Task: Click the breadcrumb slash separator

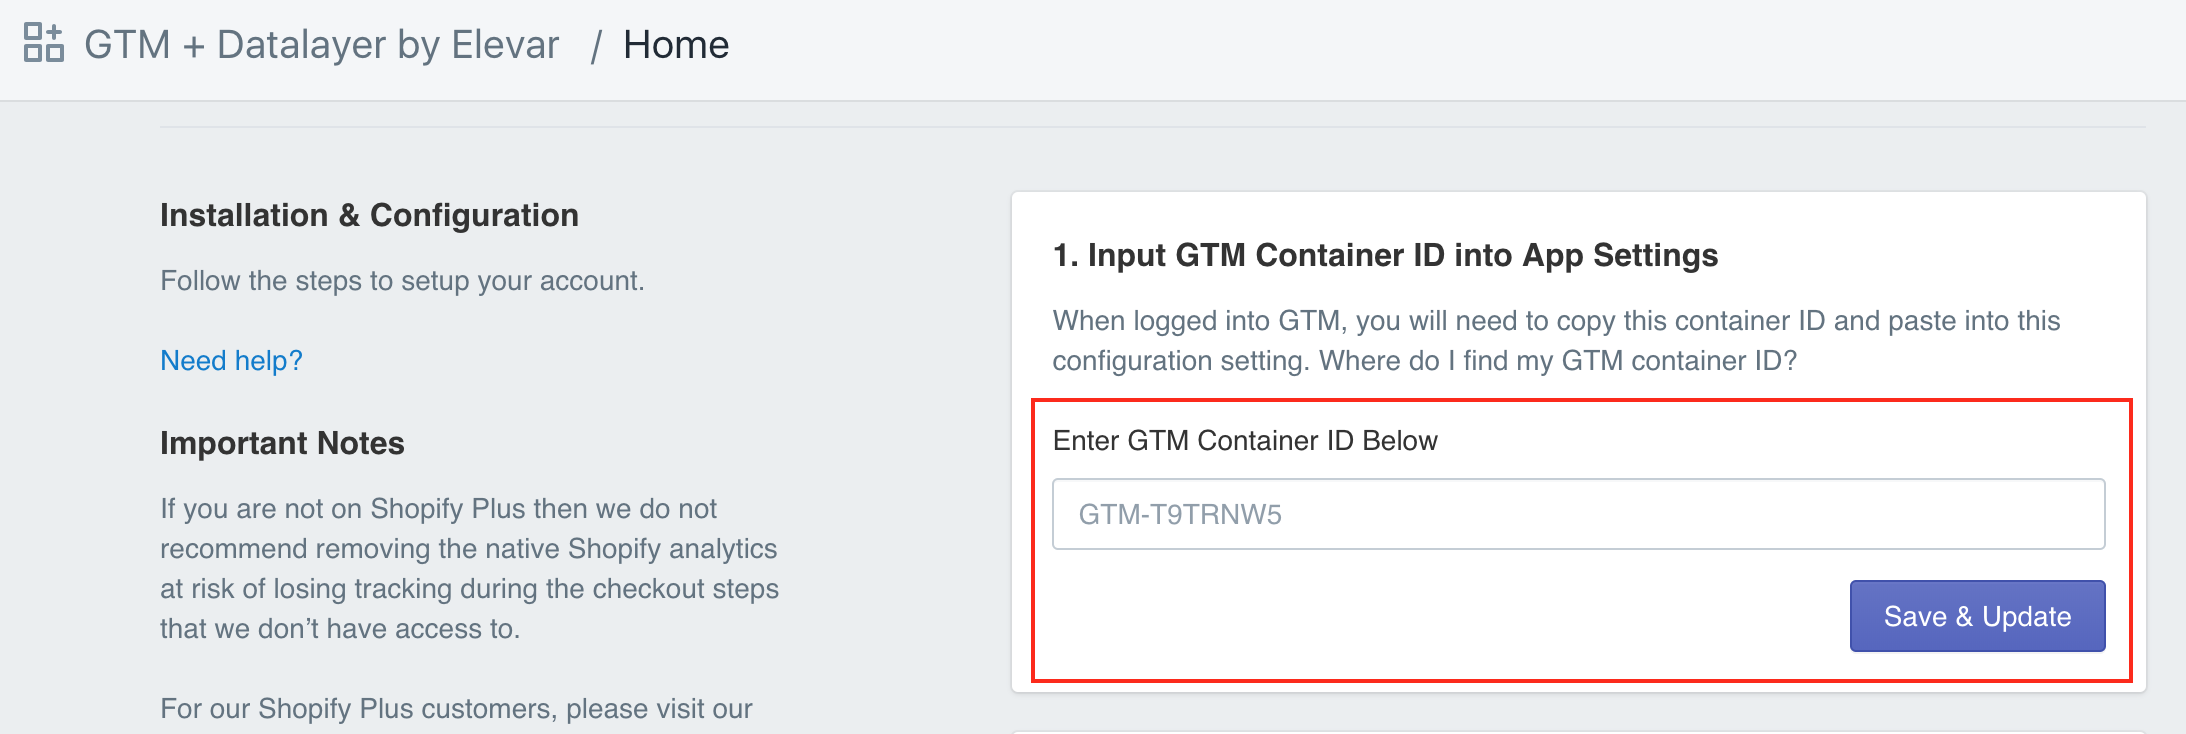Action: coord(595,46)
